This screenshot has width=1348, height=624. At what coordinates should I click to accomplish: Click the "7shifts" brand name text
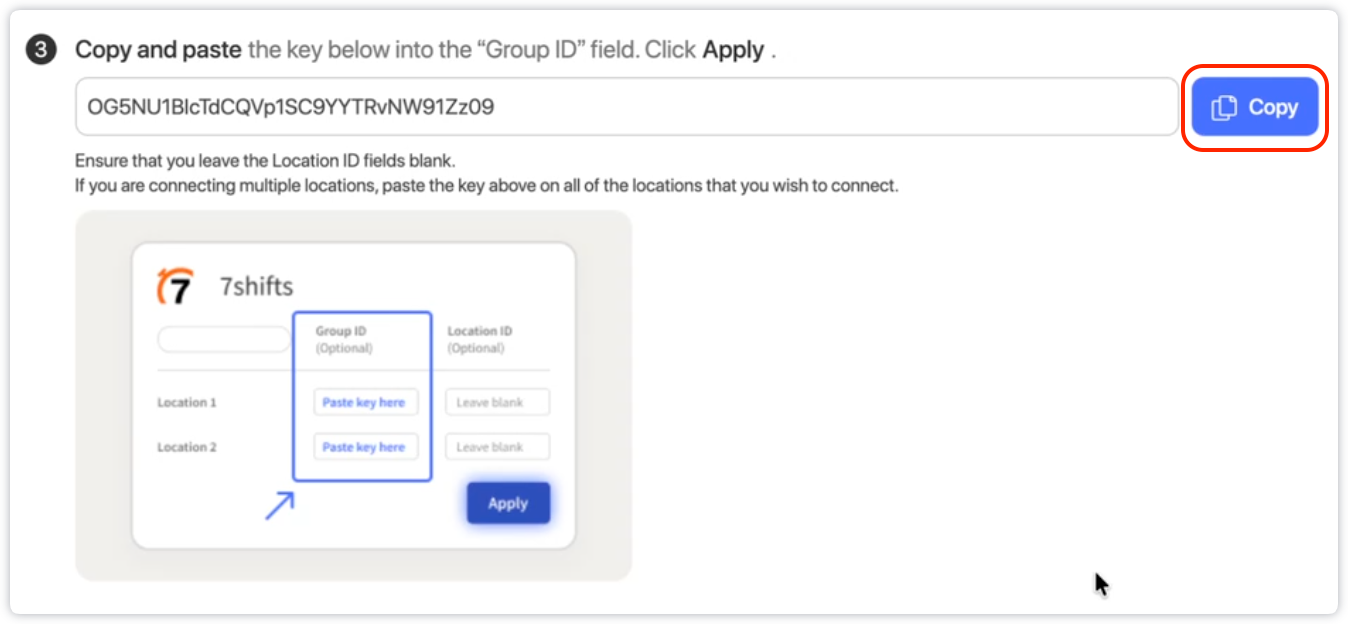256,287
